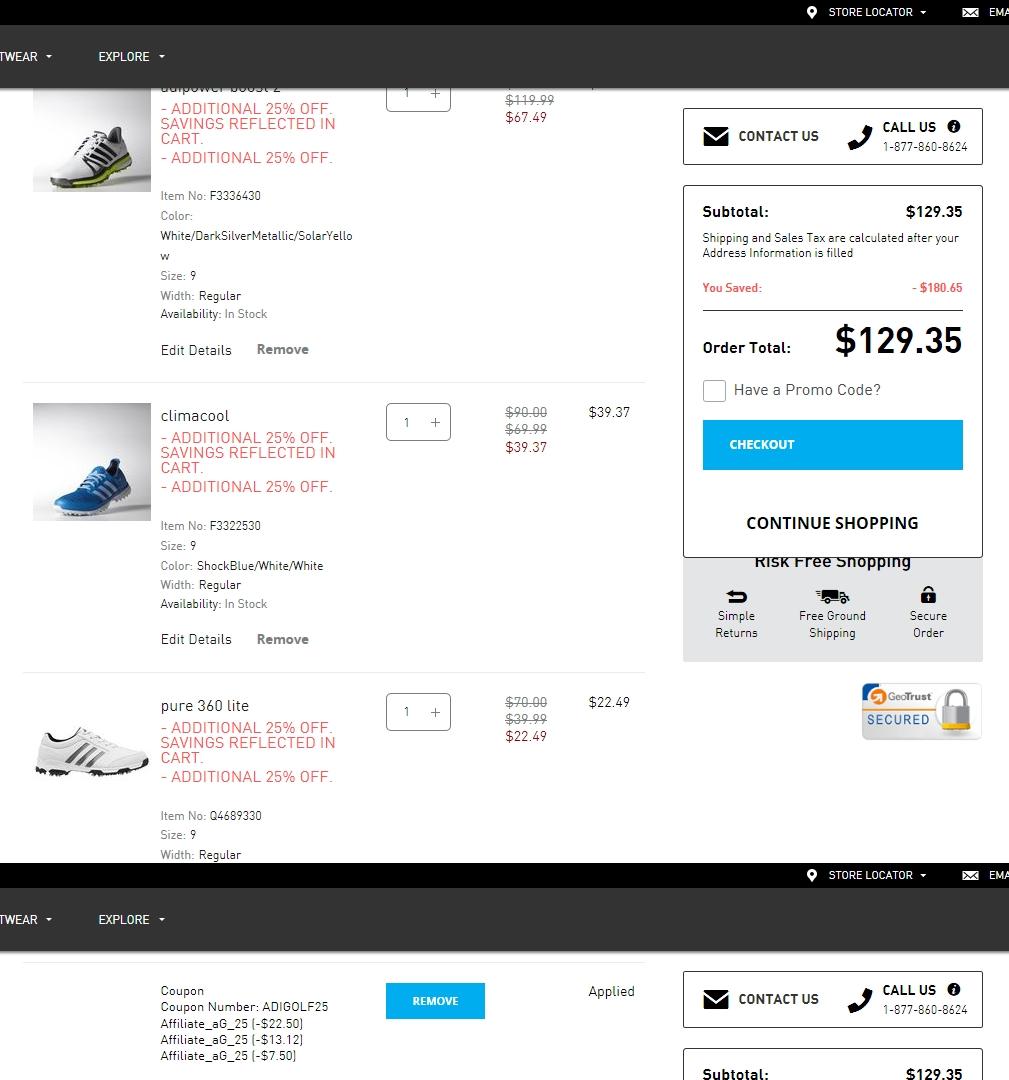This screenshot has width=1009, height=1080.
Task: Select Continue Shopping
Action: [832, 523]
